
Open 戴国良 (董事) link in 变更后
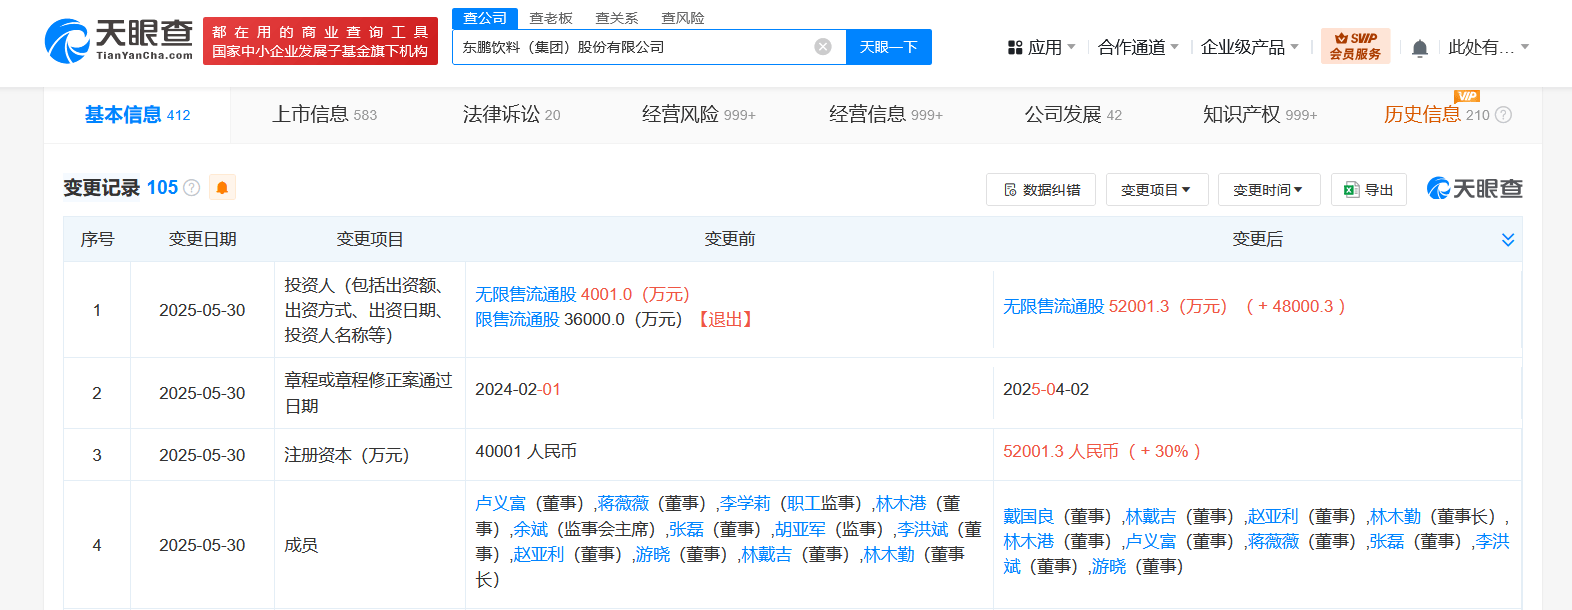1029,516
